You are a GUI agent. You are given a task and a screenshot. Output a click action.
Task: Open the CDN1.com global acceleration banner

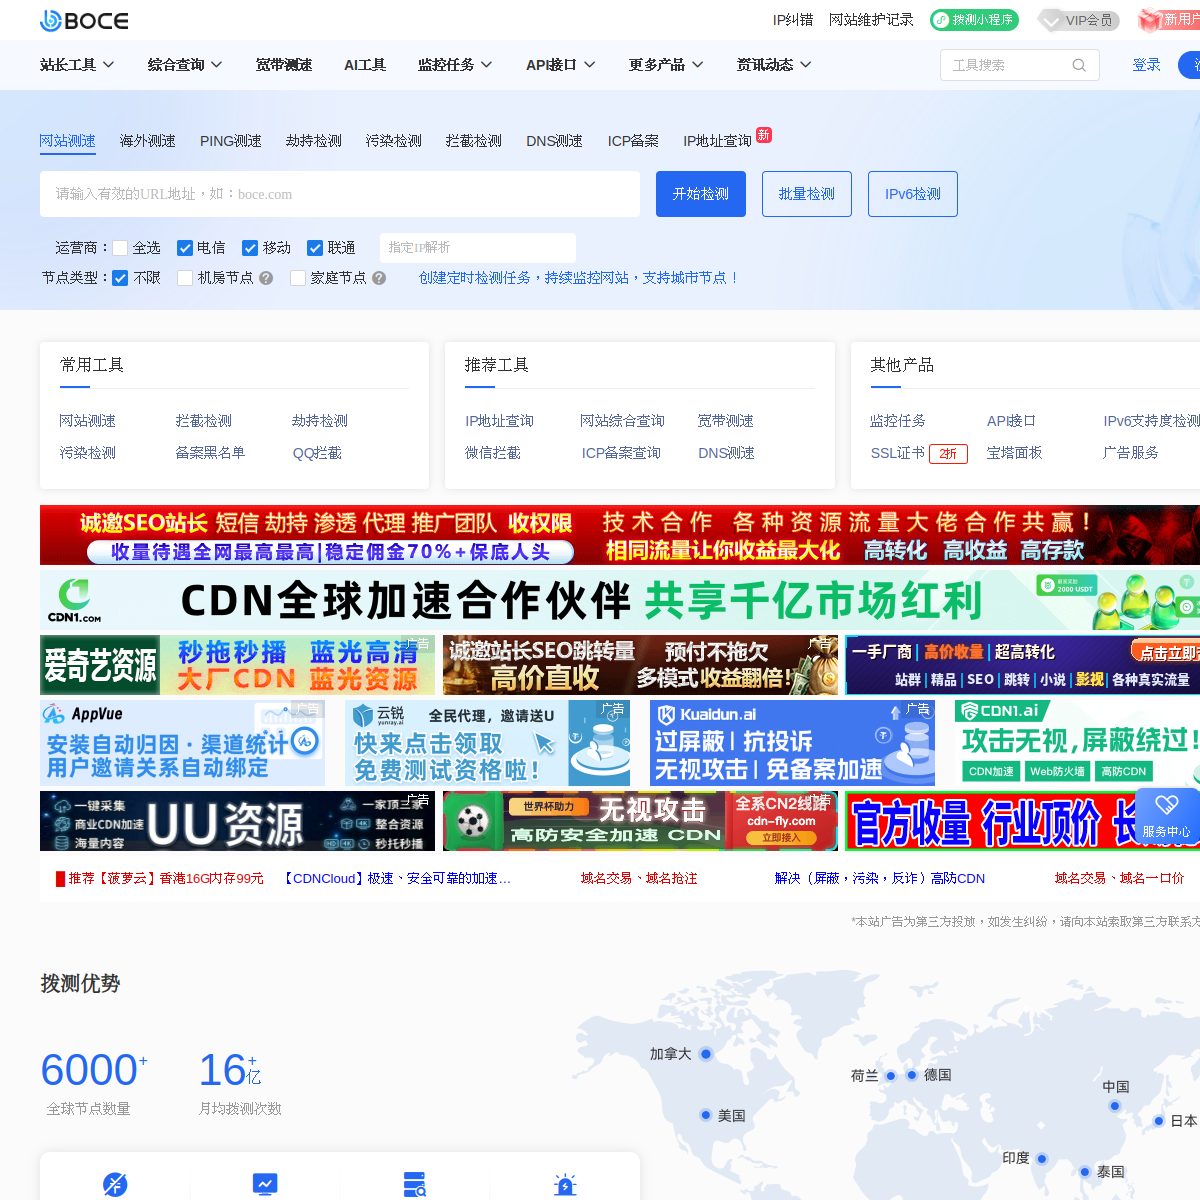click(x=620, y=600)
